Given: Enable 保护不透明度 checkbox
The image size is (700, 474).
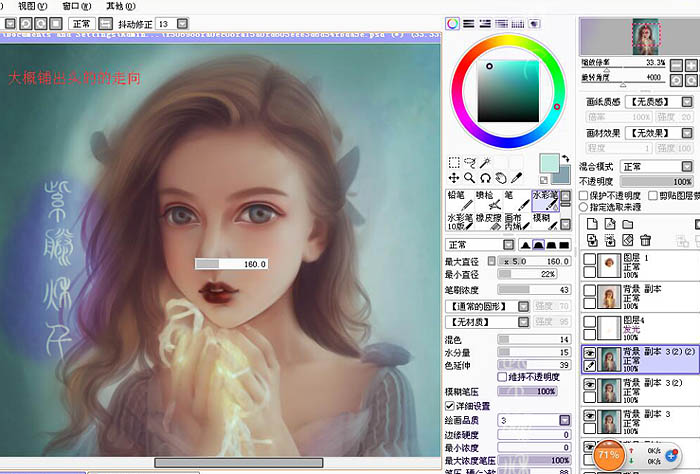Looking at the screenshot, I should click(583, 195).
